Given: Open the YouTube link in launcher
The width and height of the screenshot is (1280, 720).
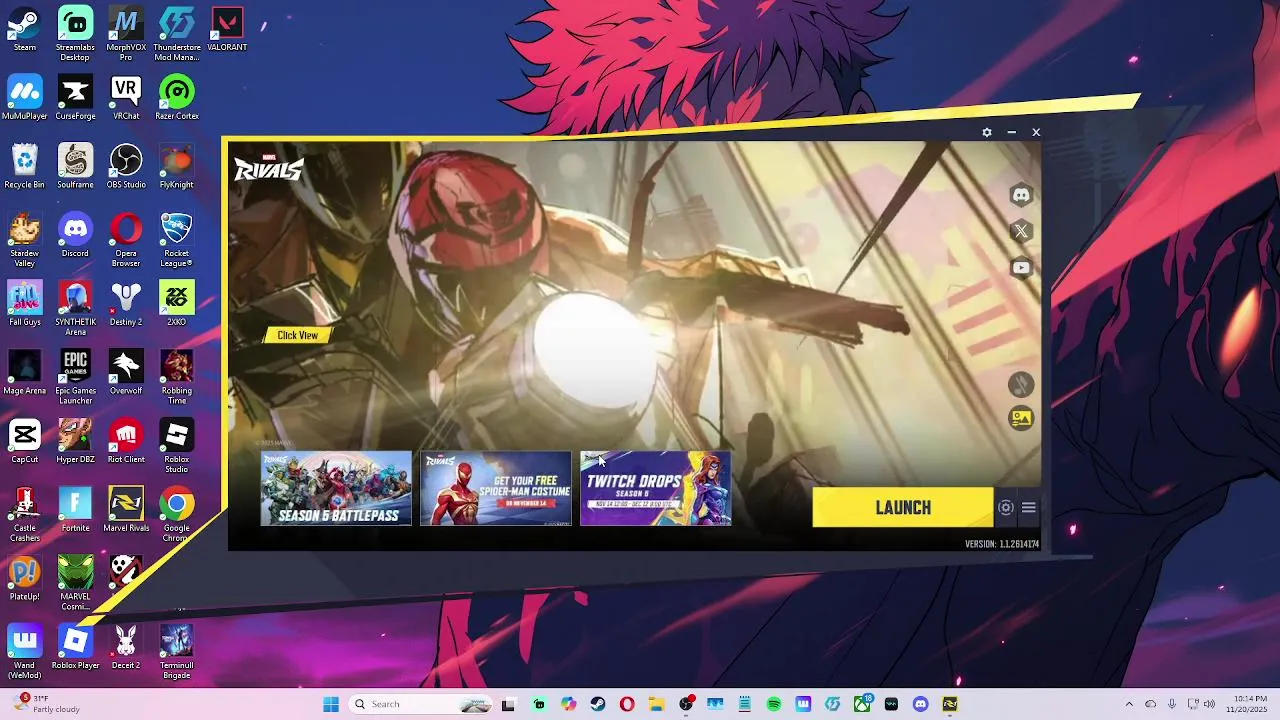Looking at the screenshot, I should click(x=1021, y=267).
